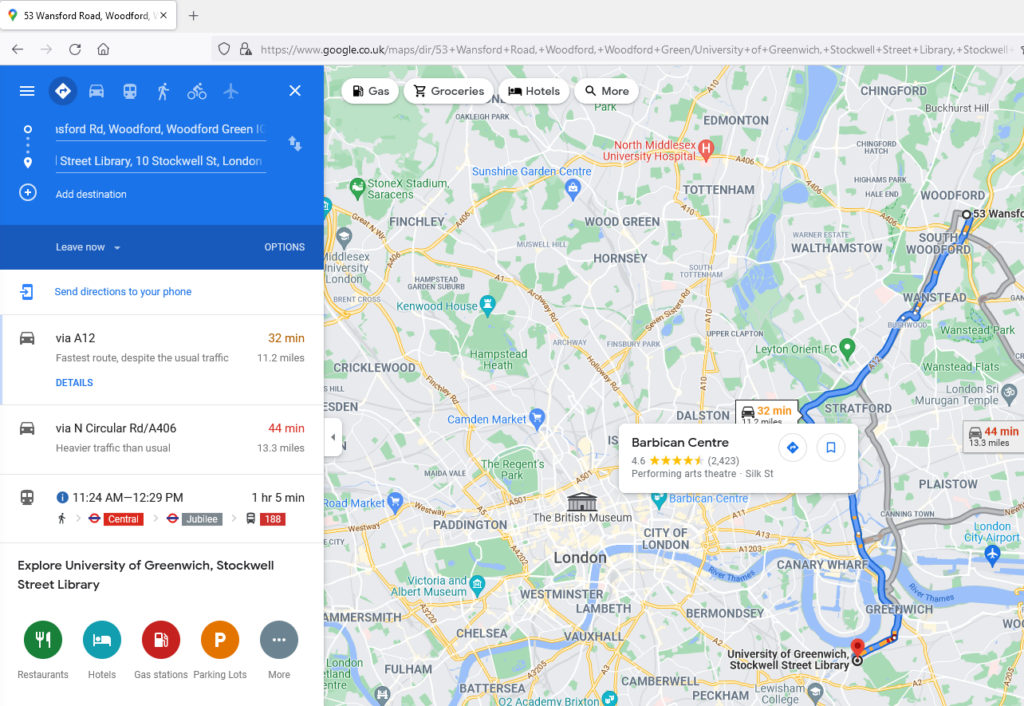Click the Kenwood House map pin

[x=487, y=304]
